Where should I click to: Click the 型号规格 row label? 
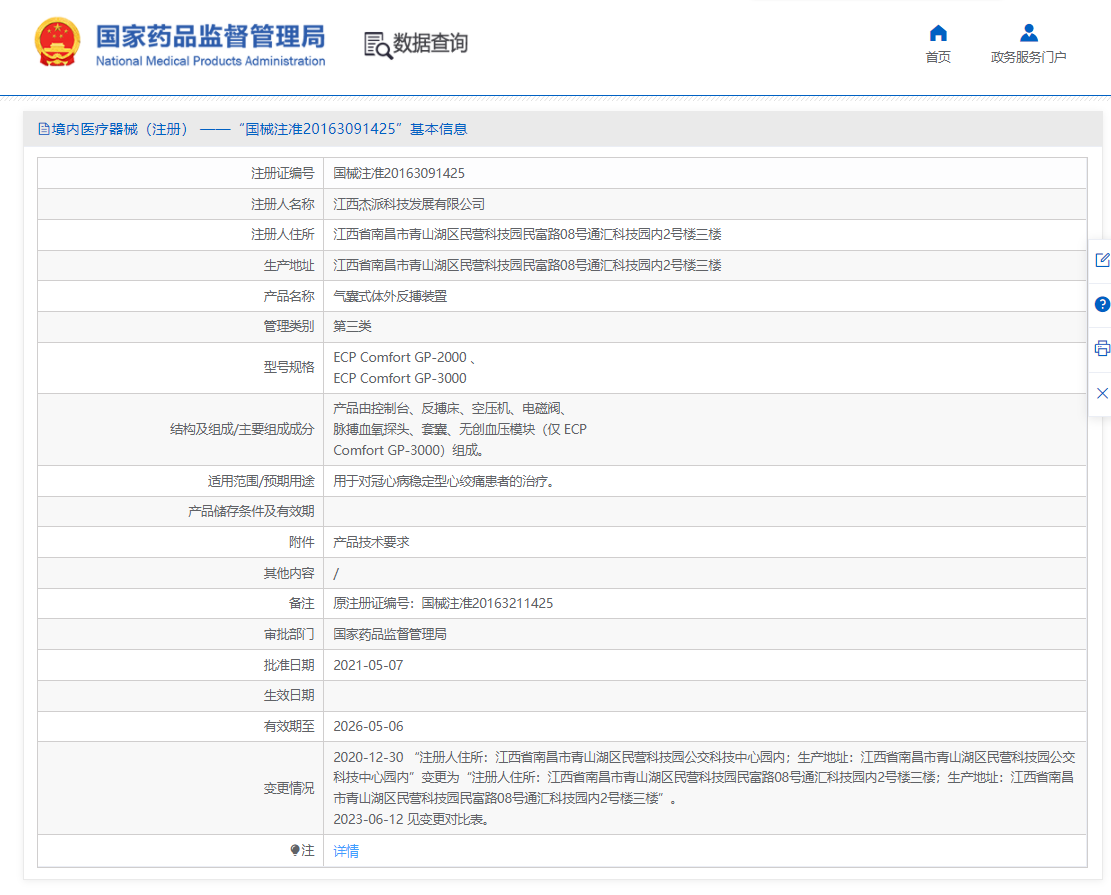point(289,368)
